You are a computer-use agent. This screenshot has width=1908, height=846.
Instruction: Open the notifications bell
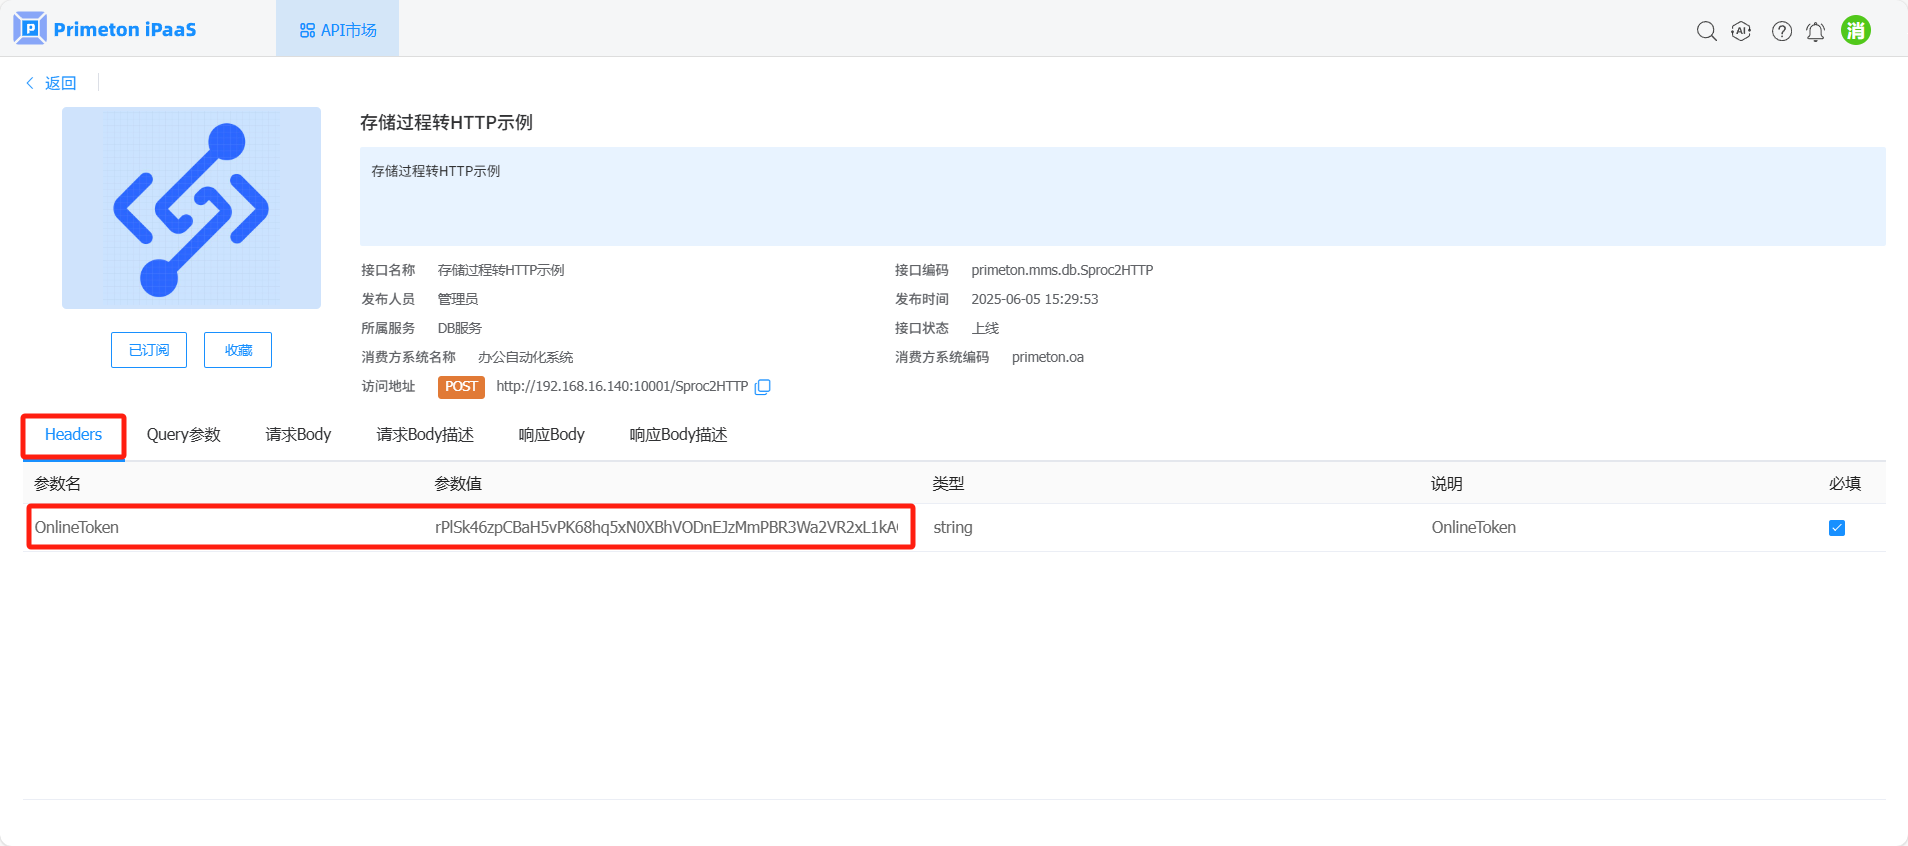point(1815,32)
